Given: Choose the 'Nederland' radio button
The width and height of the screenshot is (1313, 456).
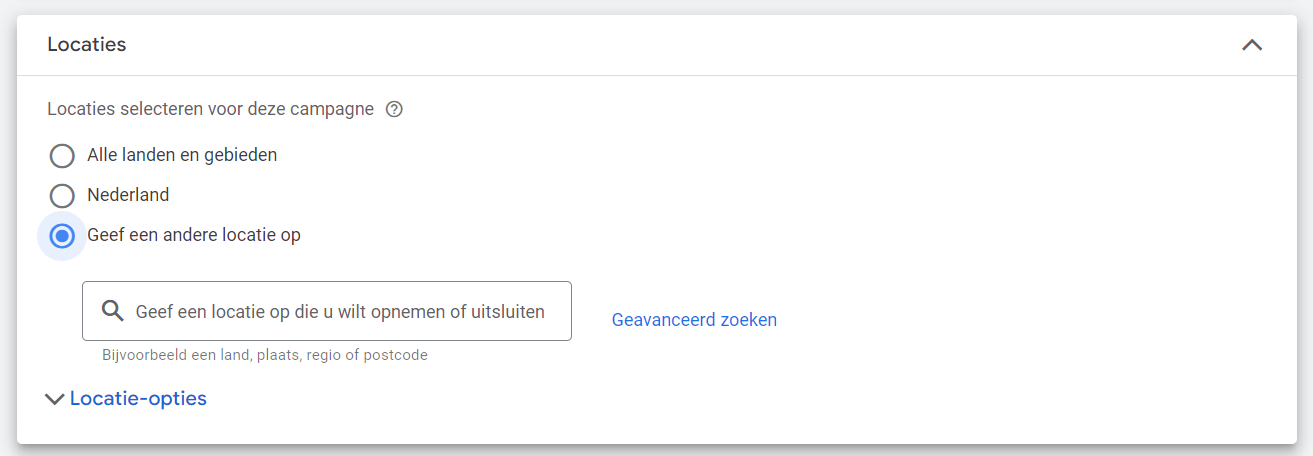Looking at the screenshot, I should 62,196.
